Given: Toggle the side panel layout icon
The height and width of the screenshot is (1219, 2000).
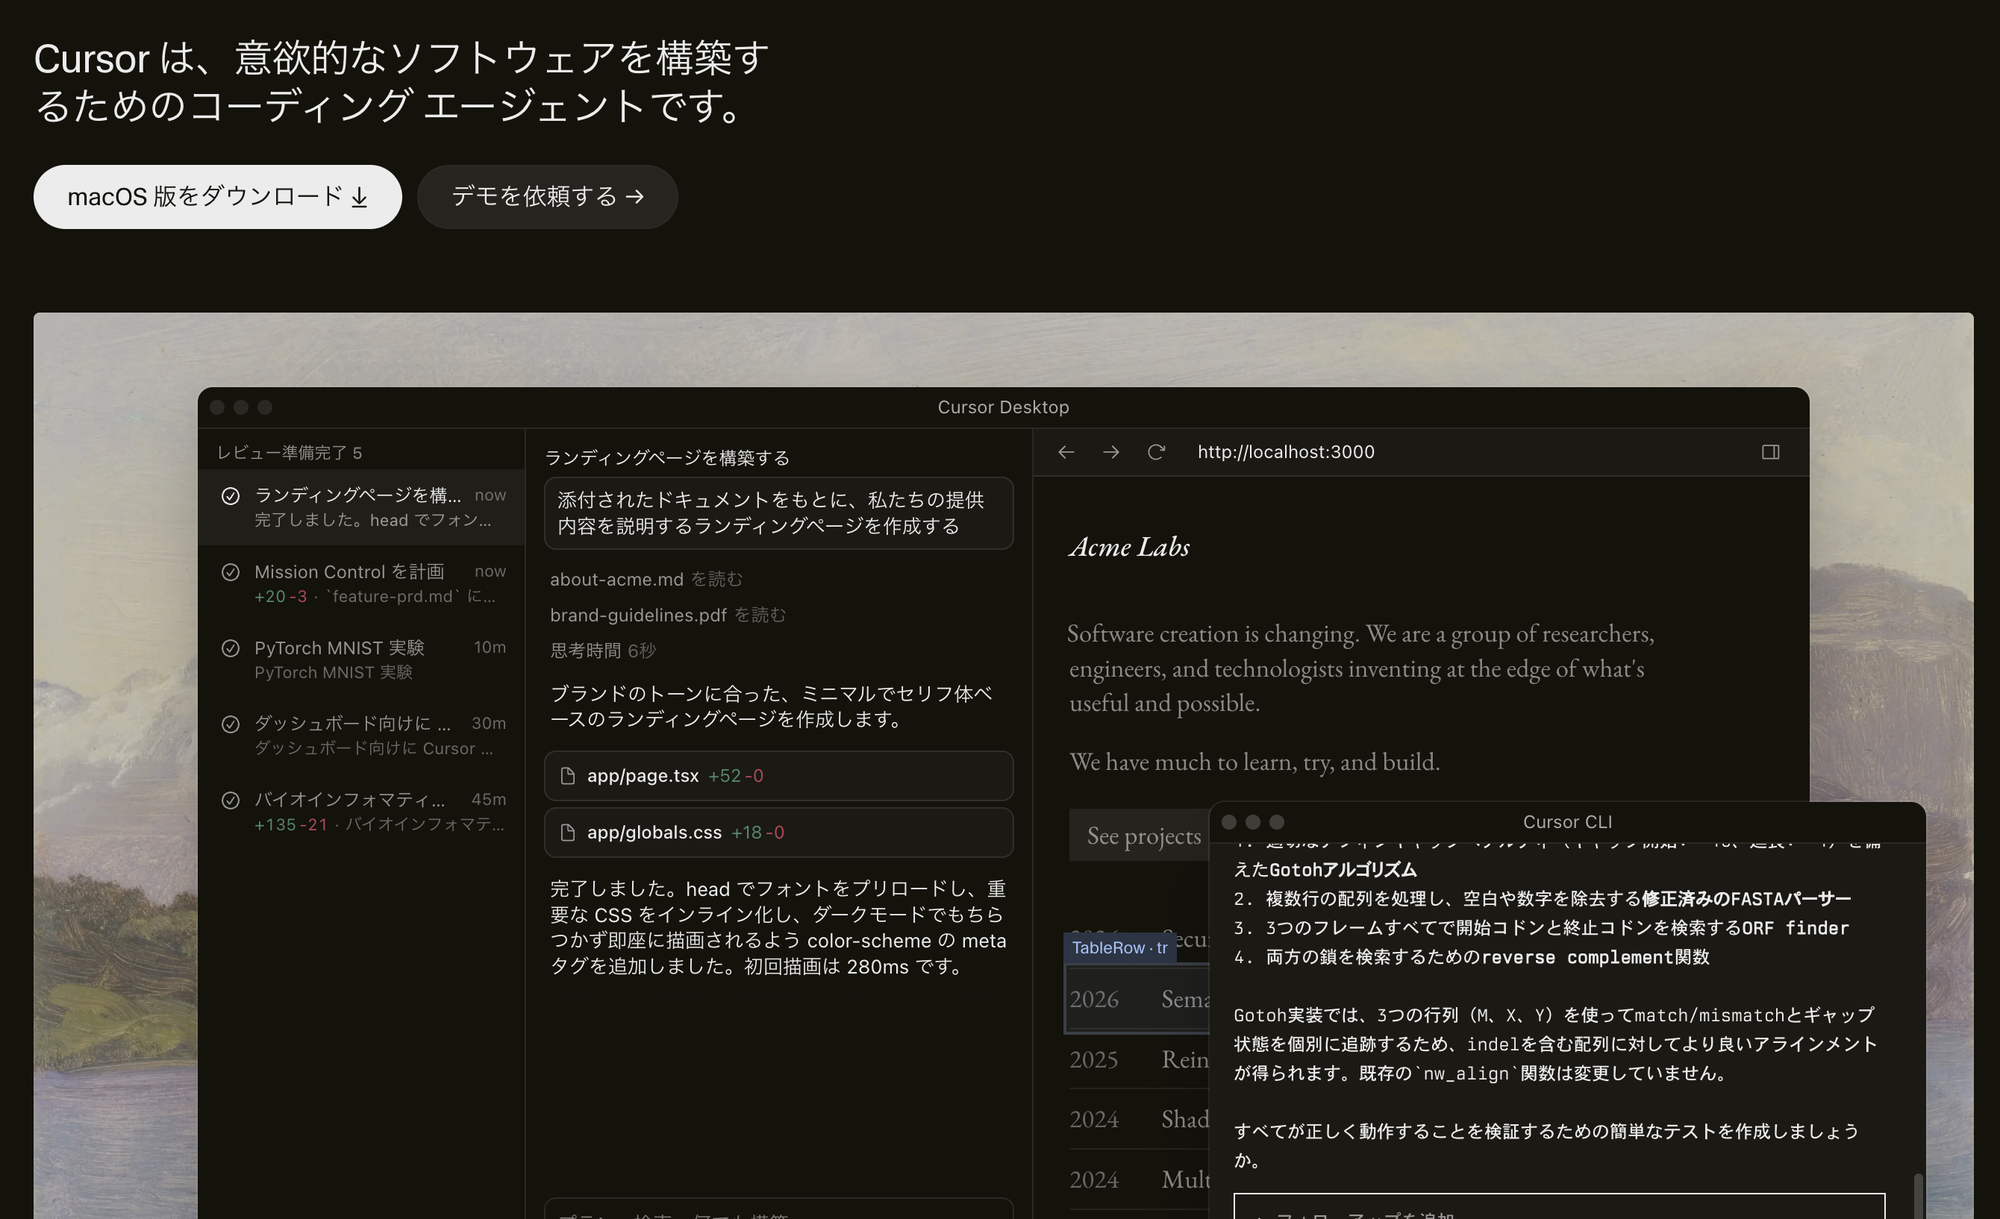Looking at the screenshot, I should click(1770, 452).
